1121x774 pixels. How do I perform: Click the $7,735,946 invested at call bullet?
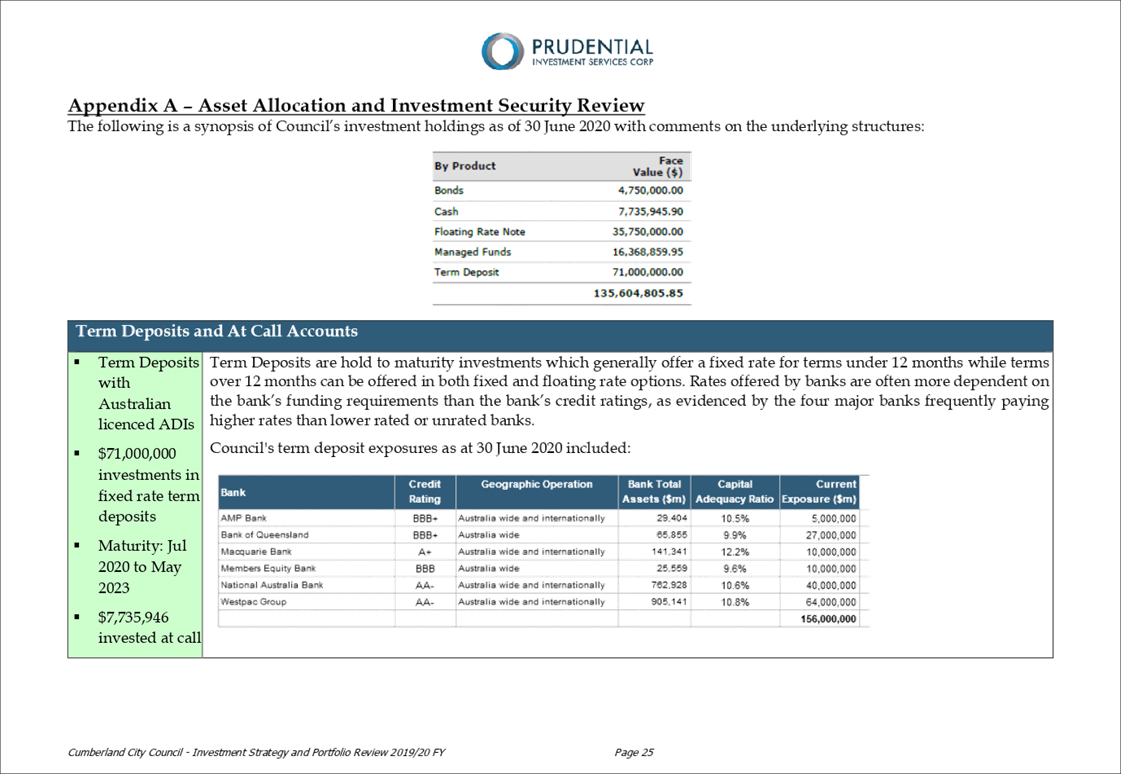[x=149, y=627]
